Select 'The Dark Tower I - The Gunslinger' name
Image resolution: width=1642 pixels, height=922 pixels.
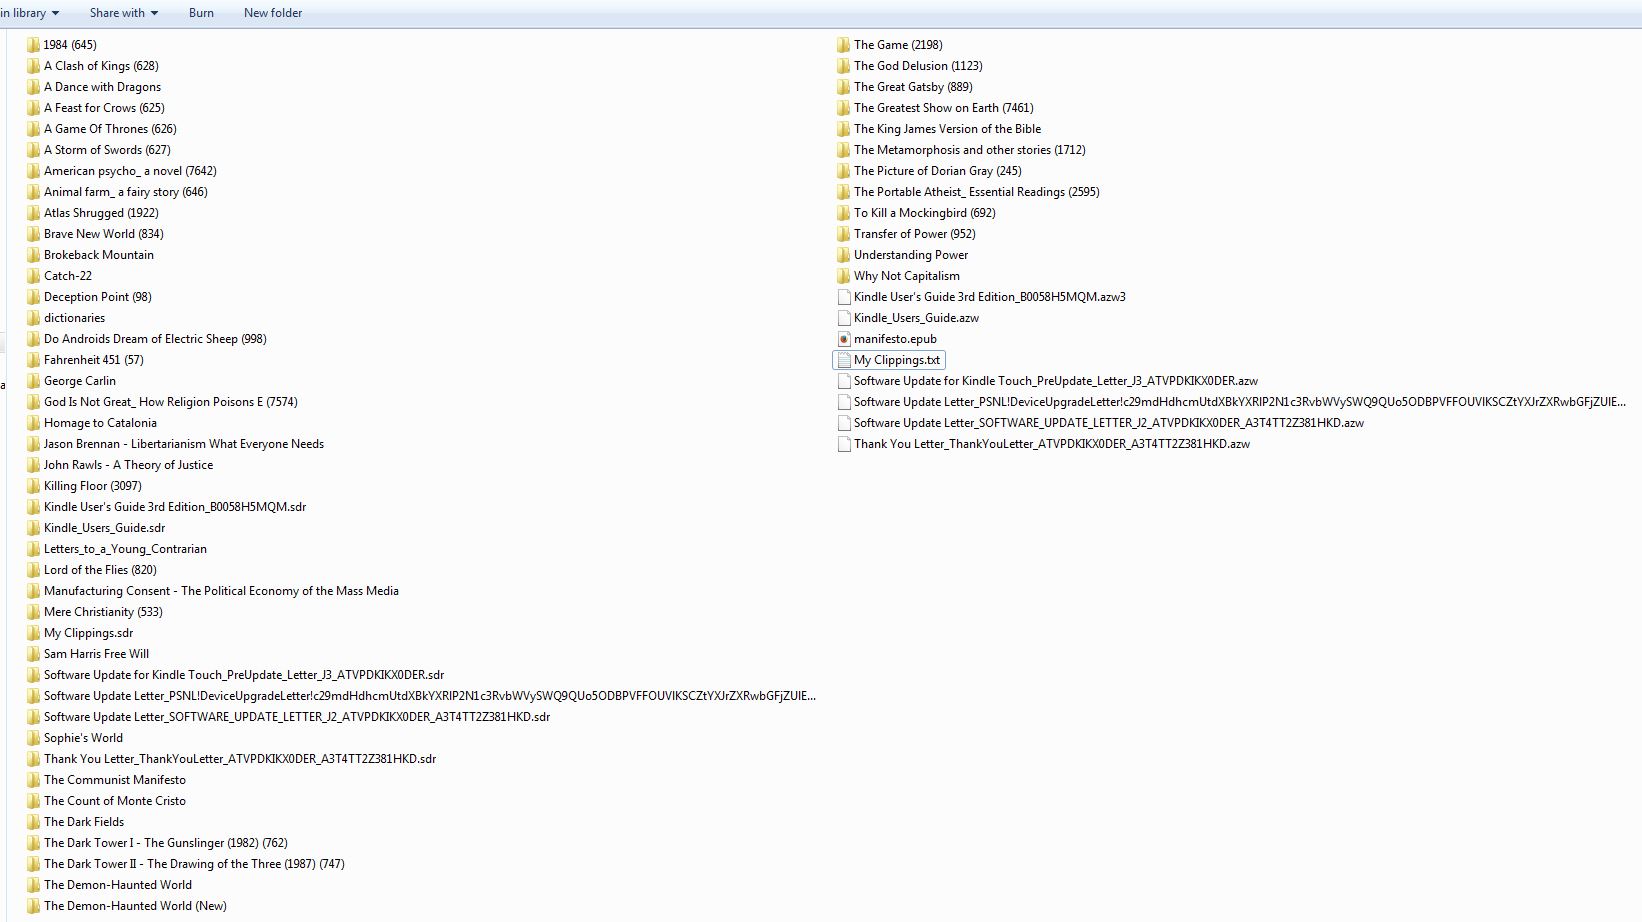166,843
